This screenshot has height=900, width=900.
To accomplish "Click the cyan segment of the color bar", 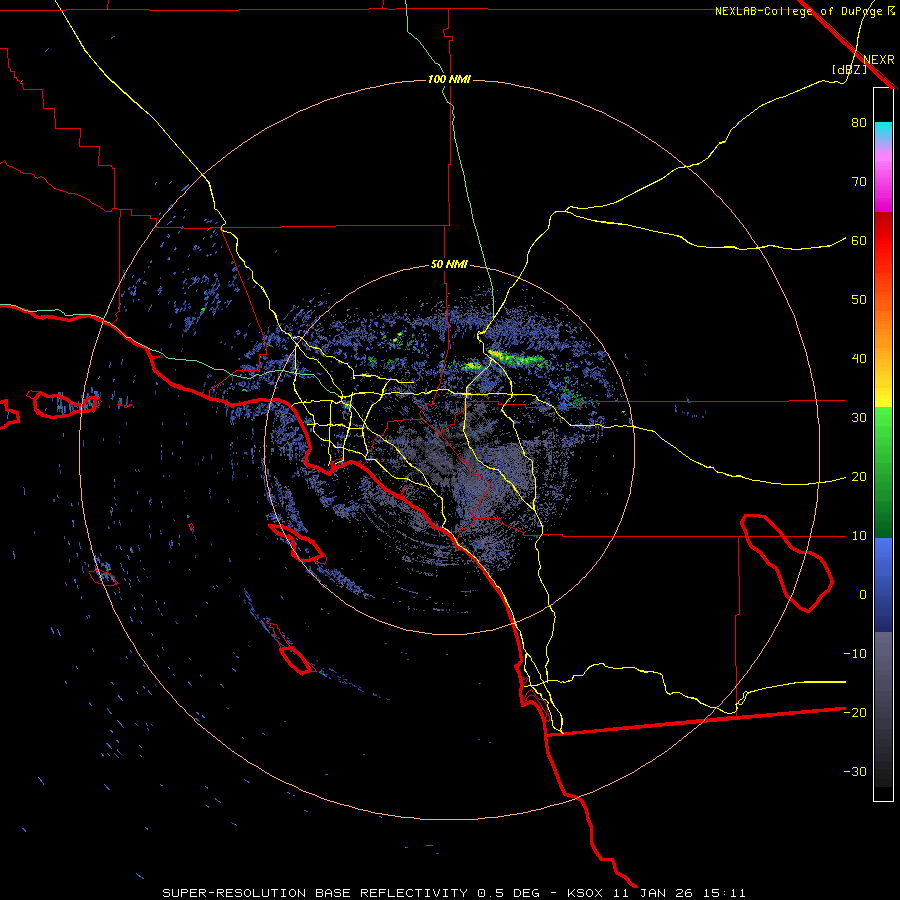I will 883,130.
